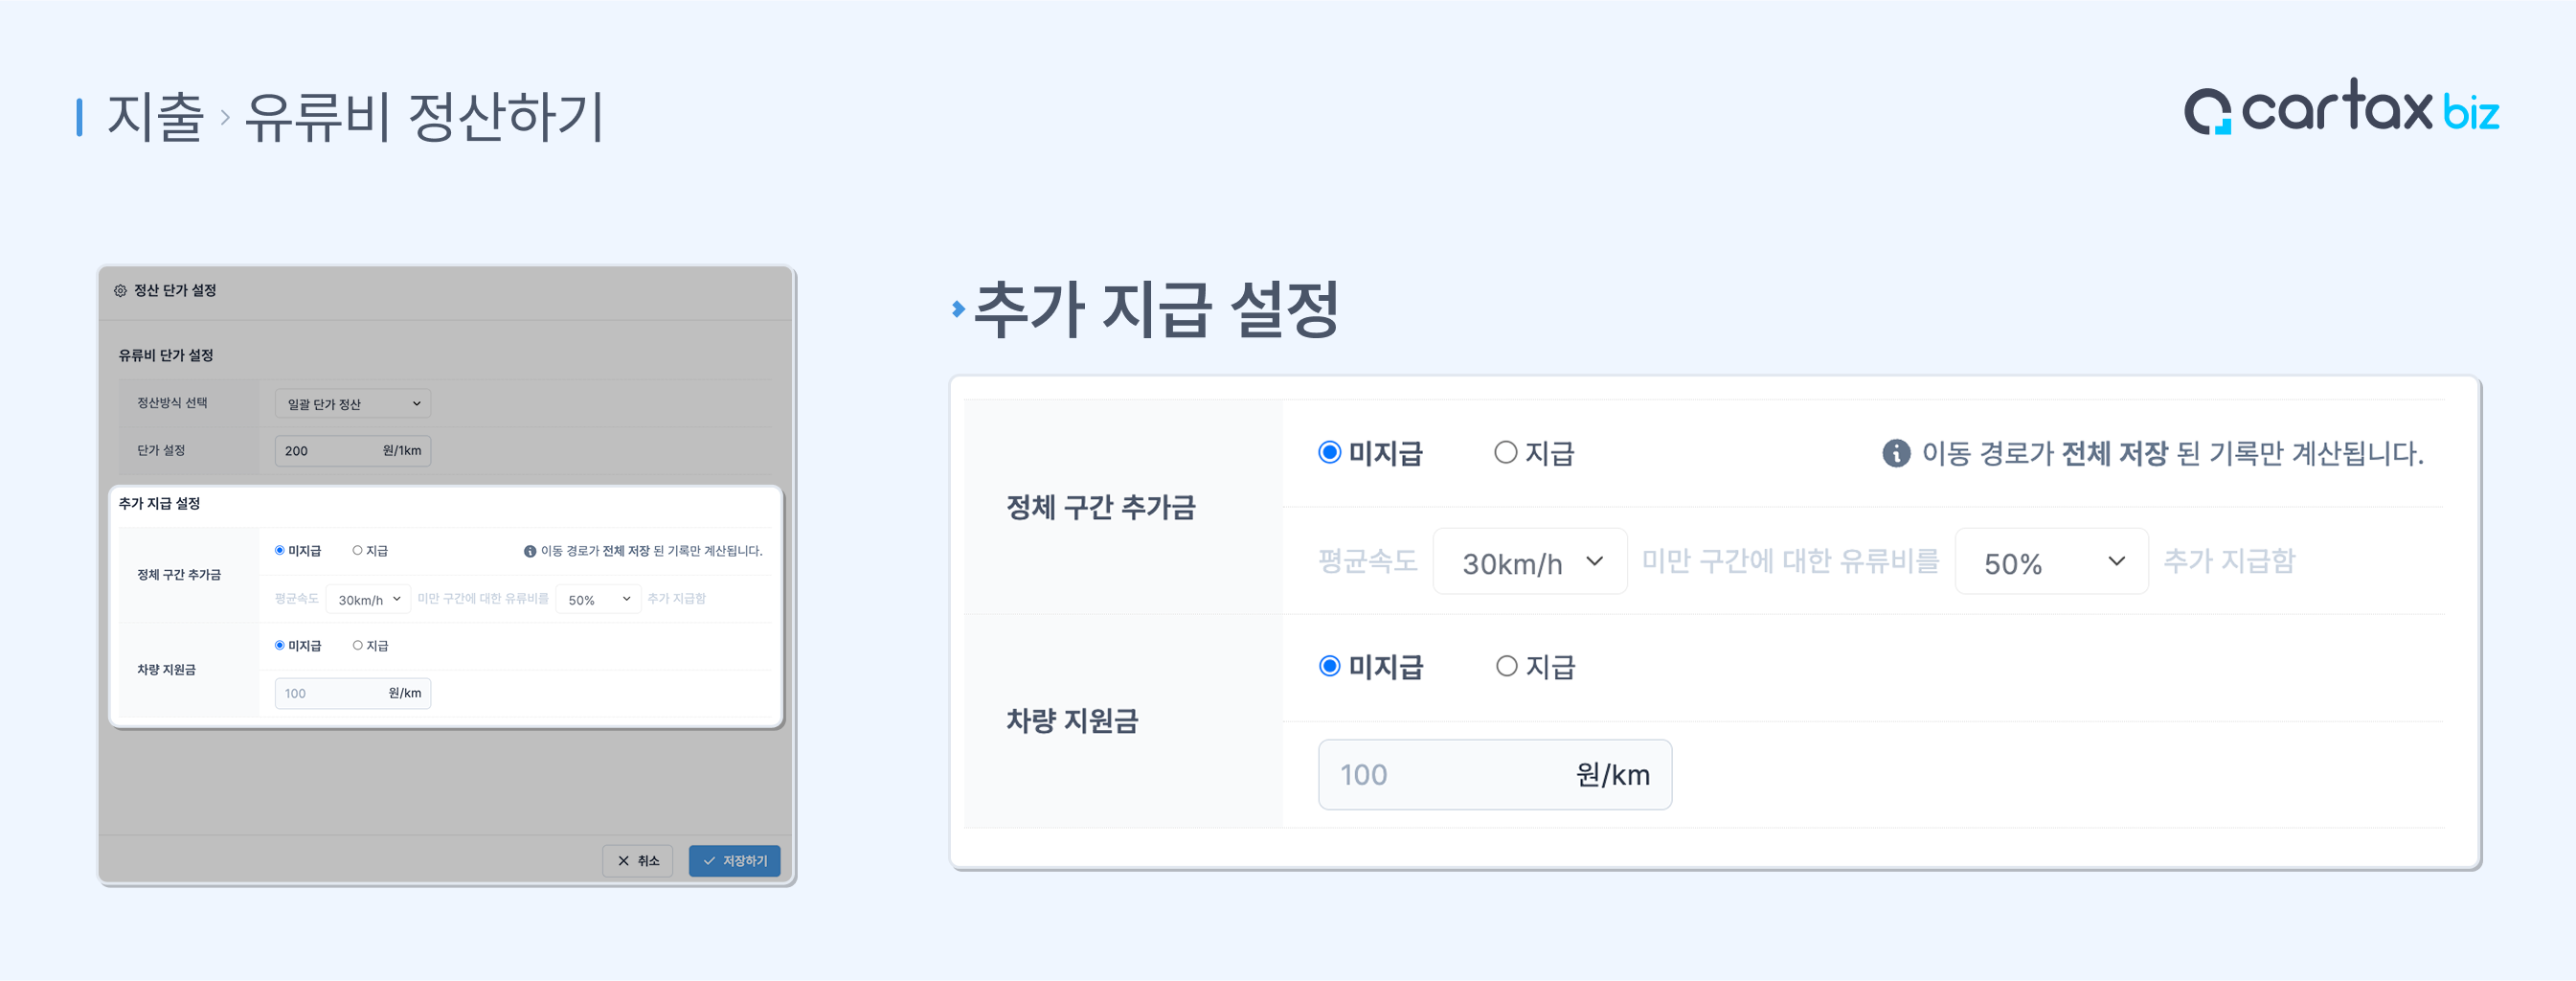
Task: Go to 지출 in the breadcrumb
Action: (x=155, y=117)
